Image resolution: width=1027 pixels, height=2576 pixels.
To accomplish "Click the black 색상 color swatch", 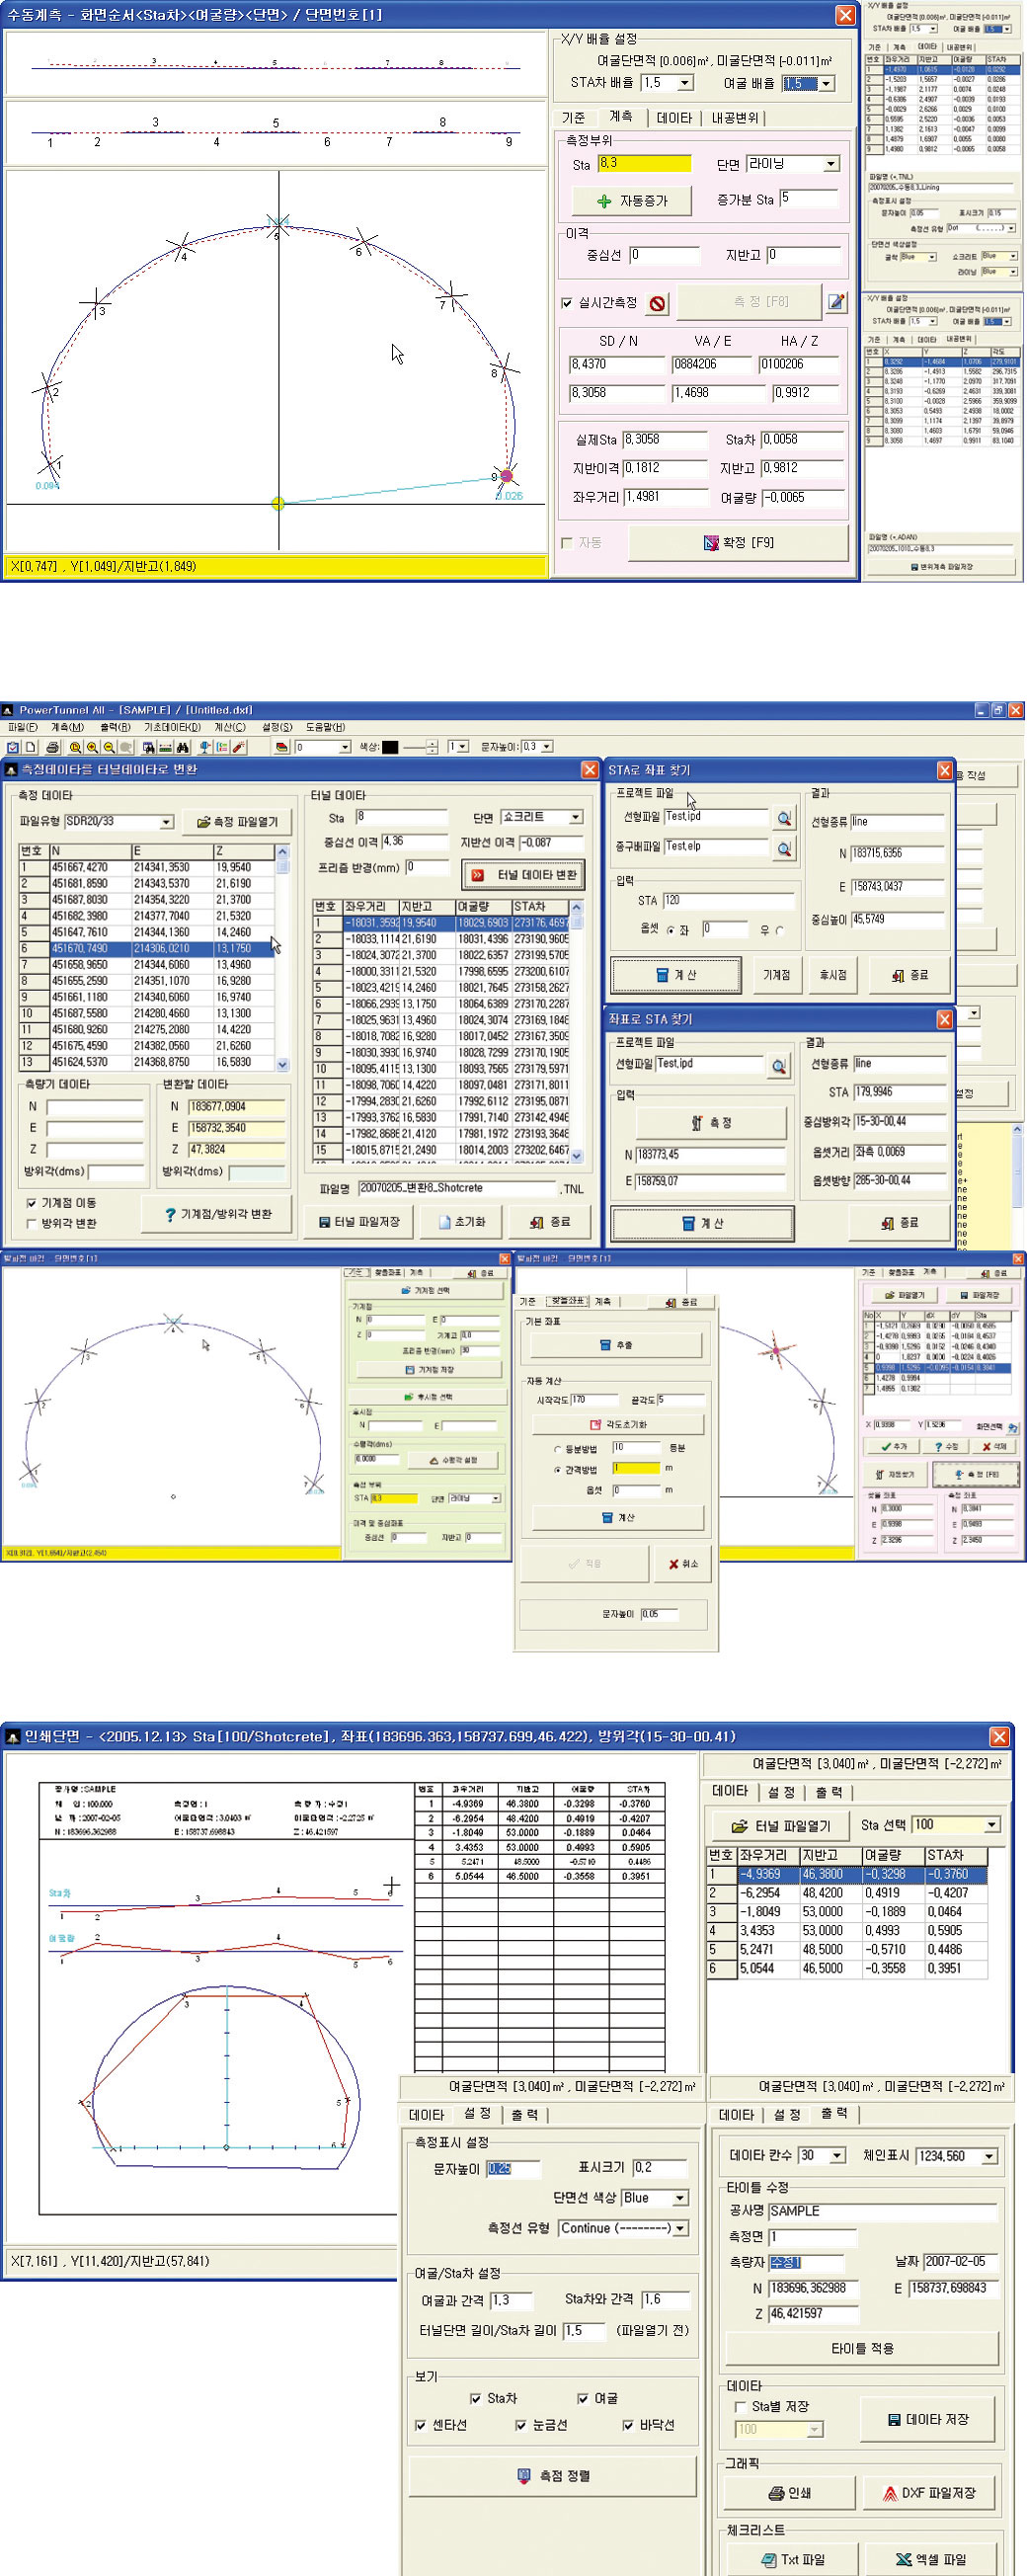I will pos(390,747).
